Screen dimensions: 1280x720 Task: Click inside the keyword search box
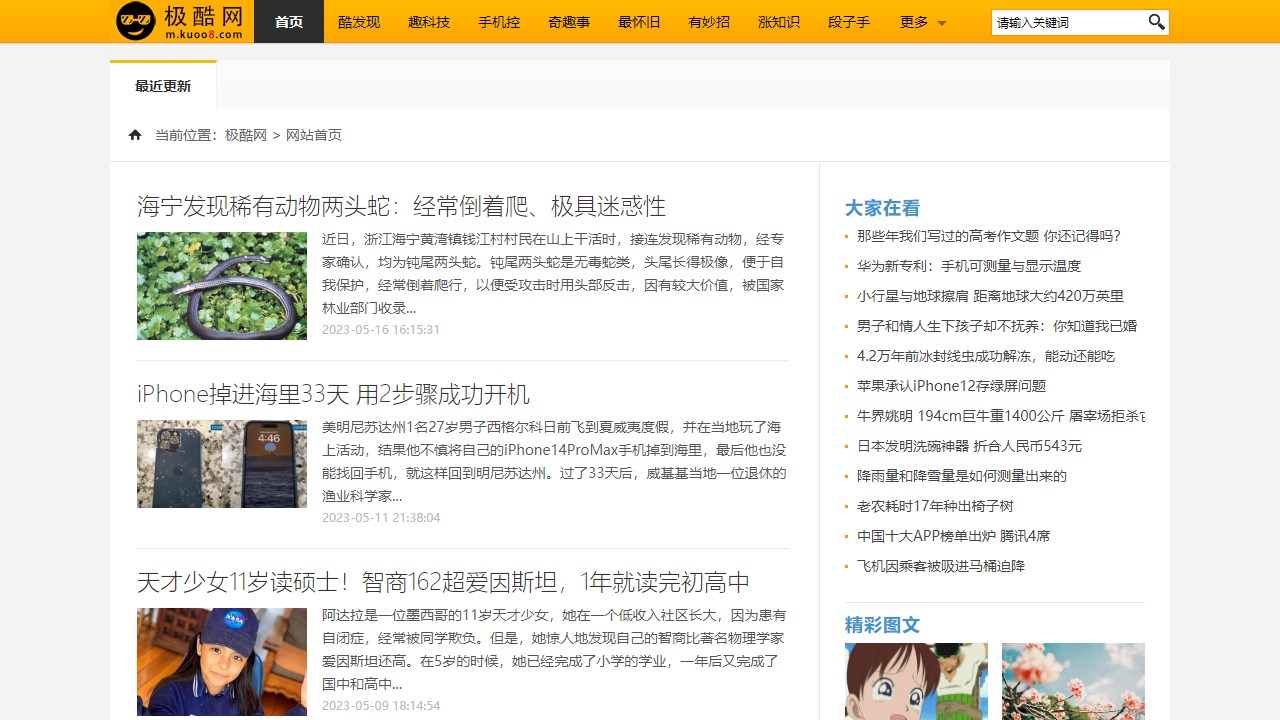coord(1060,21)
